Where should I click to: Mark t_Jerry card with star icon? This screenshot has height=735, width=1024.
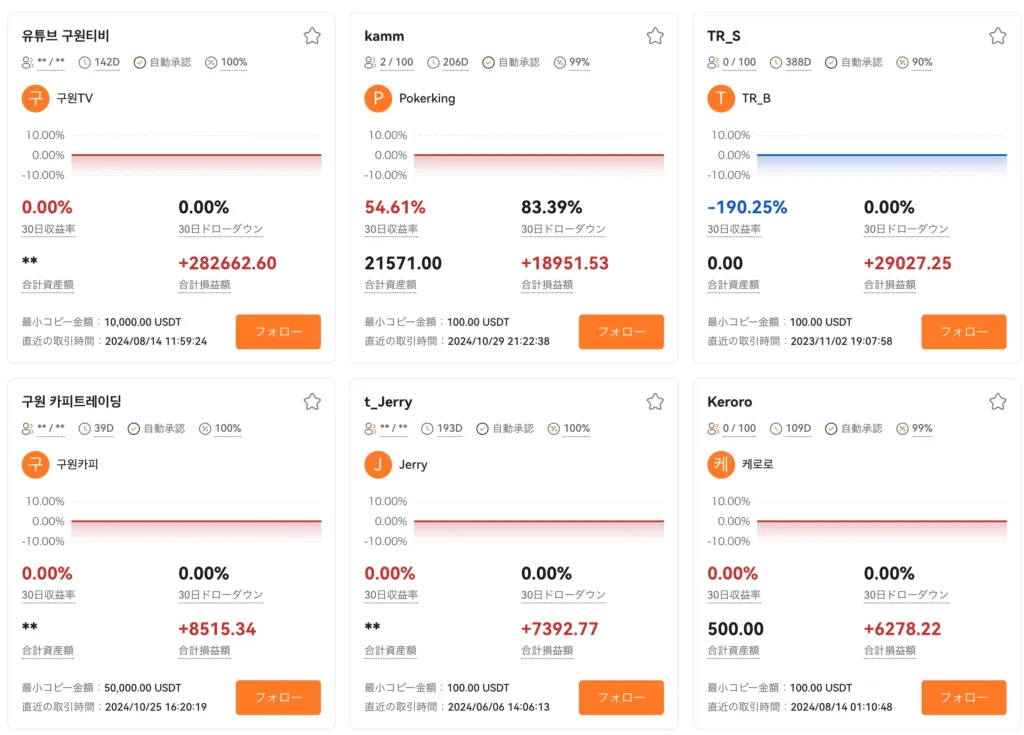coord(655,402)
